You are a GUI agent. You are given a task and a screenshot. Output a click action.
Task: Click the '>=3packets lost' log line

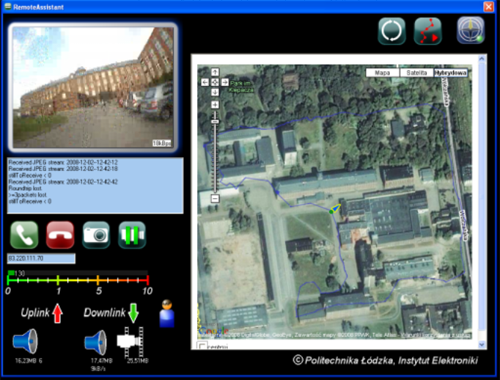click(28, 195)
